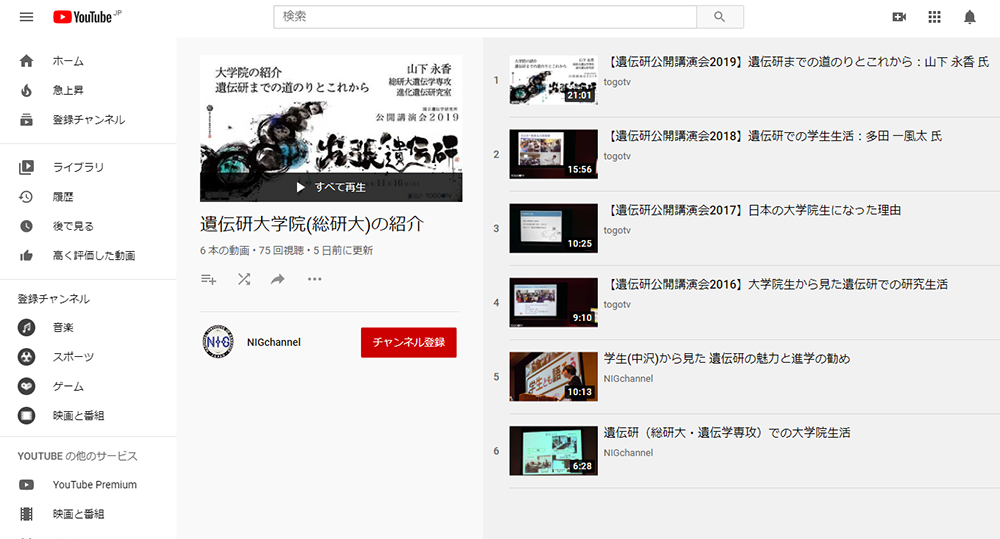Go to ホーム in the sidebar
This screenshot has width=1000, height=539.
click(x=68, y=61)
